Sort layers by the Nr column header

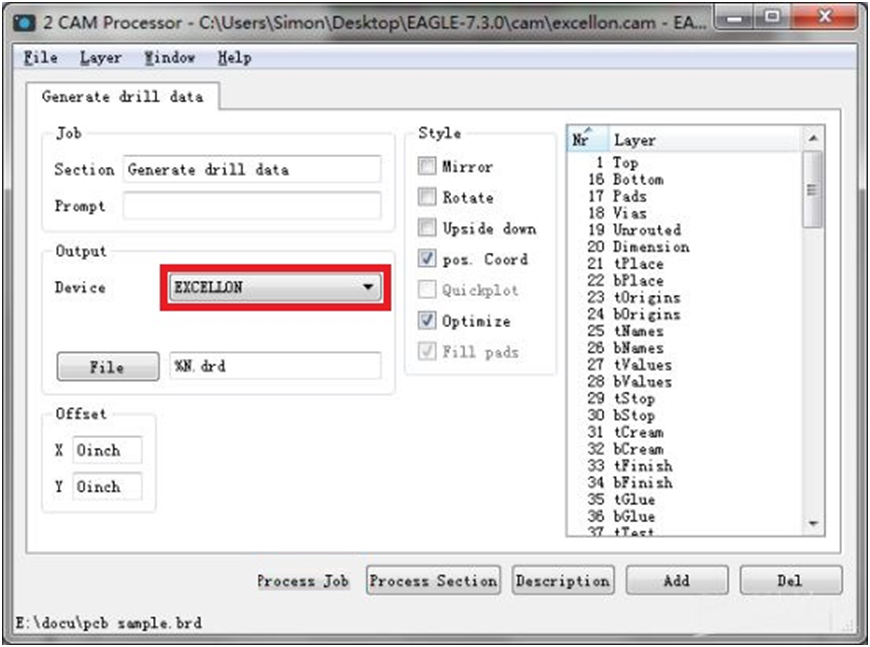click(581, 140)
